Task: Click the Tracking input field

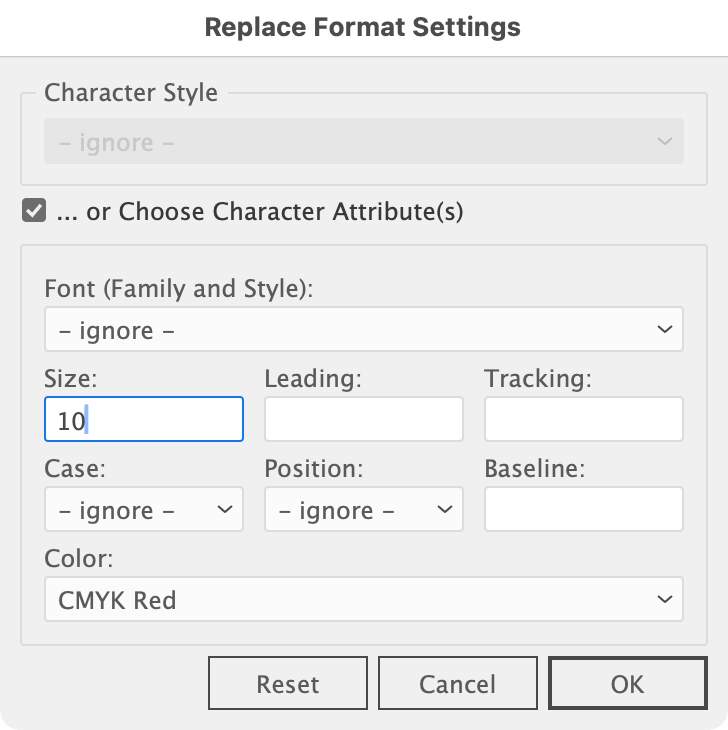Action: 583,420
